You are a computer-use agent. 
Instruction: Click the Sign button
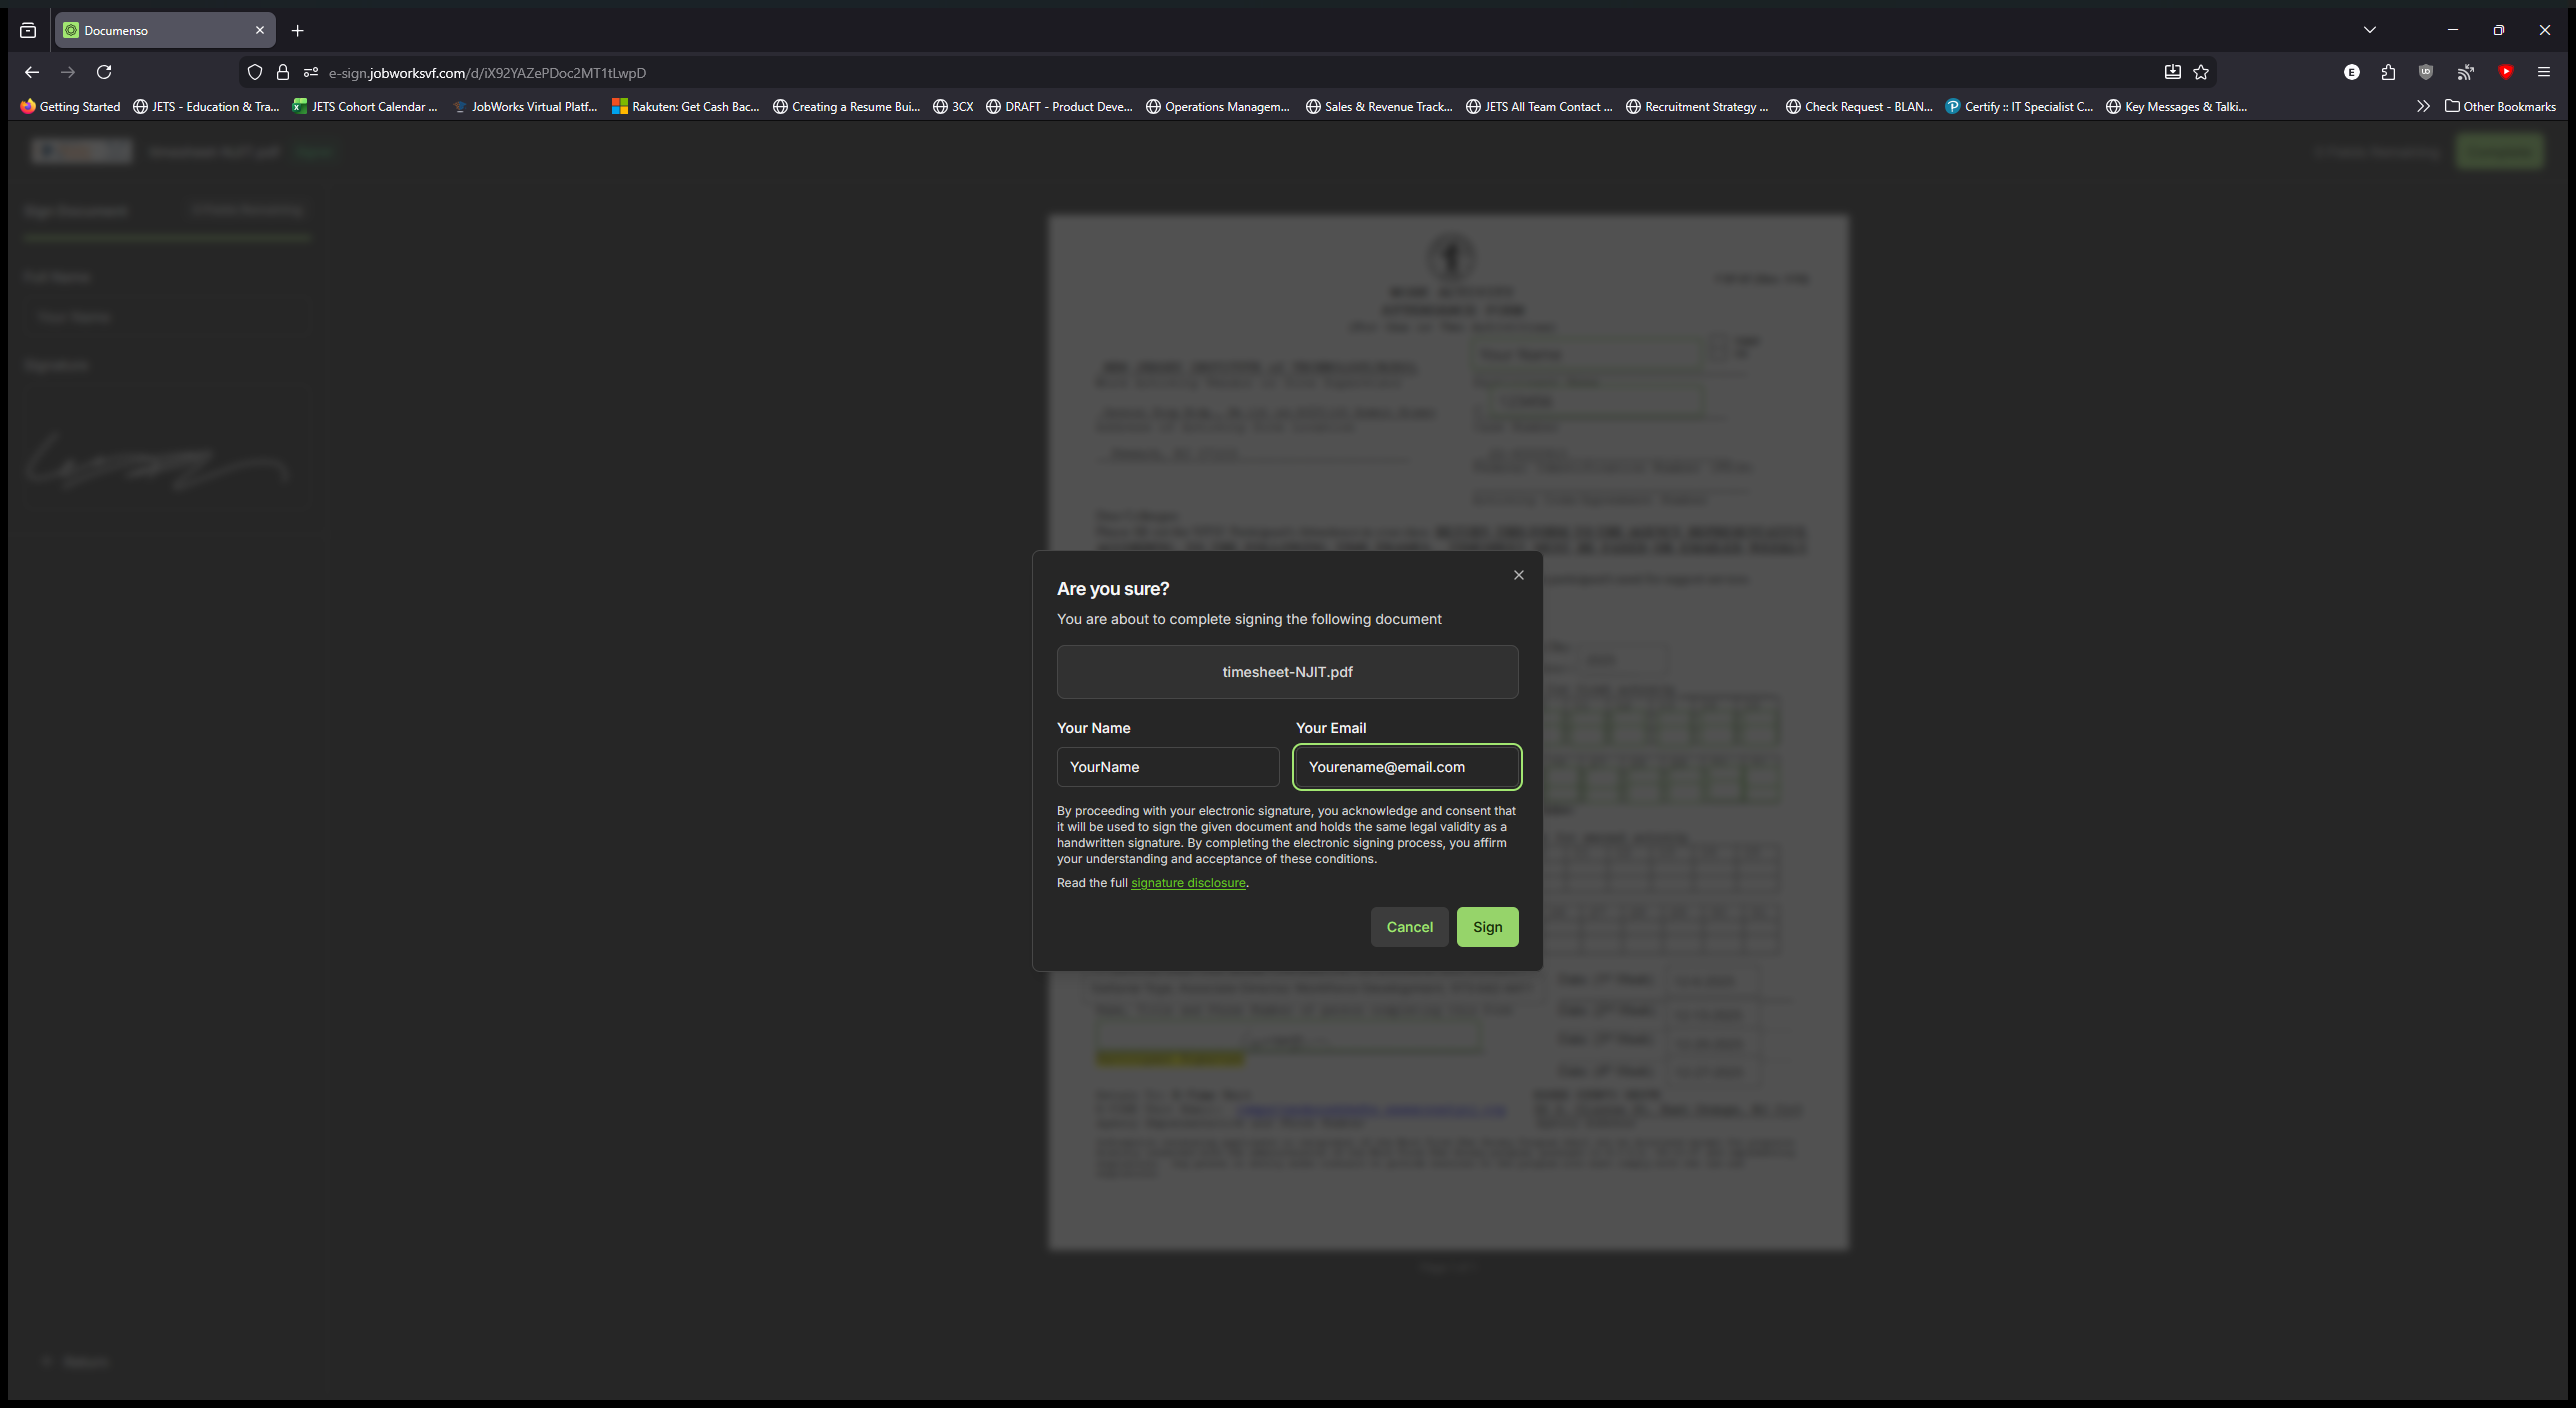click(1487, 926)
